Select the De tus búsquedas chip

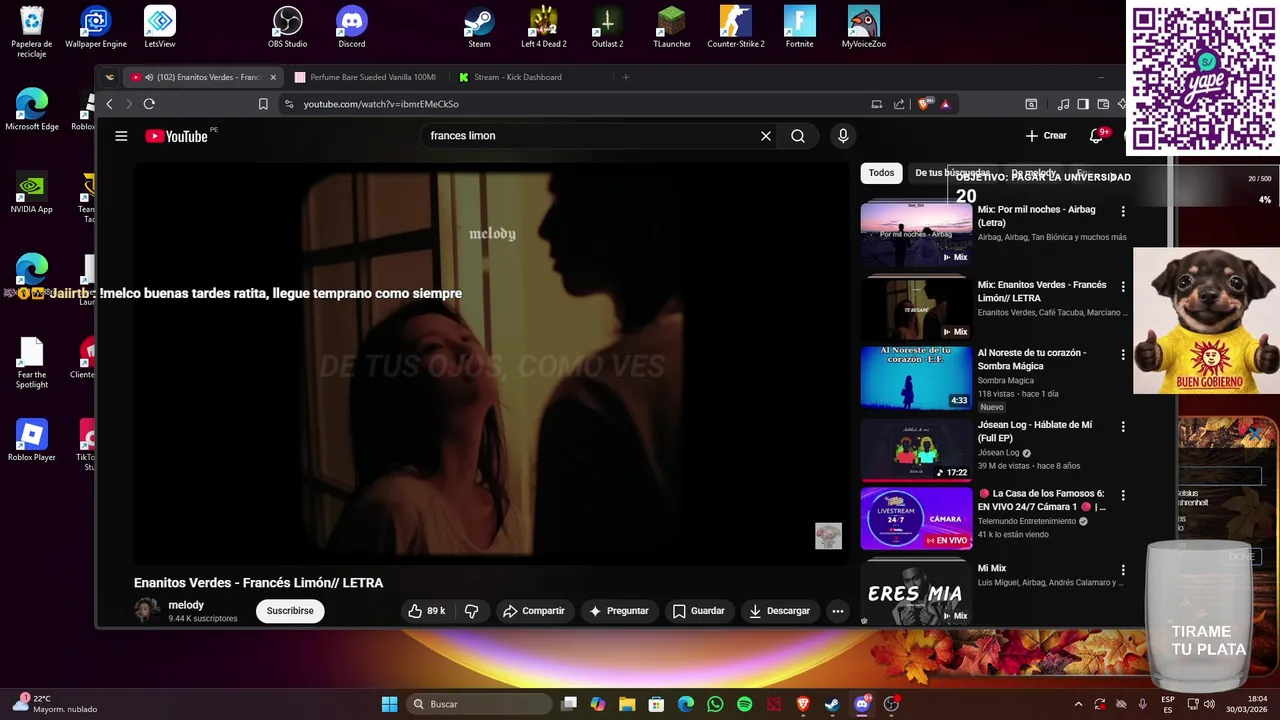tap(951, 173)
